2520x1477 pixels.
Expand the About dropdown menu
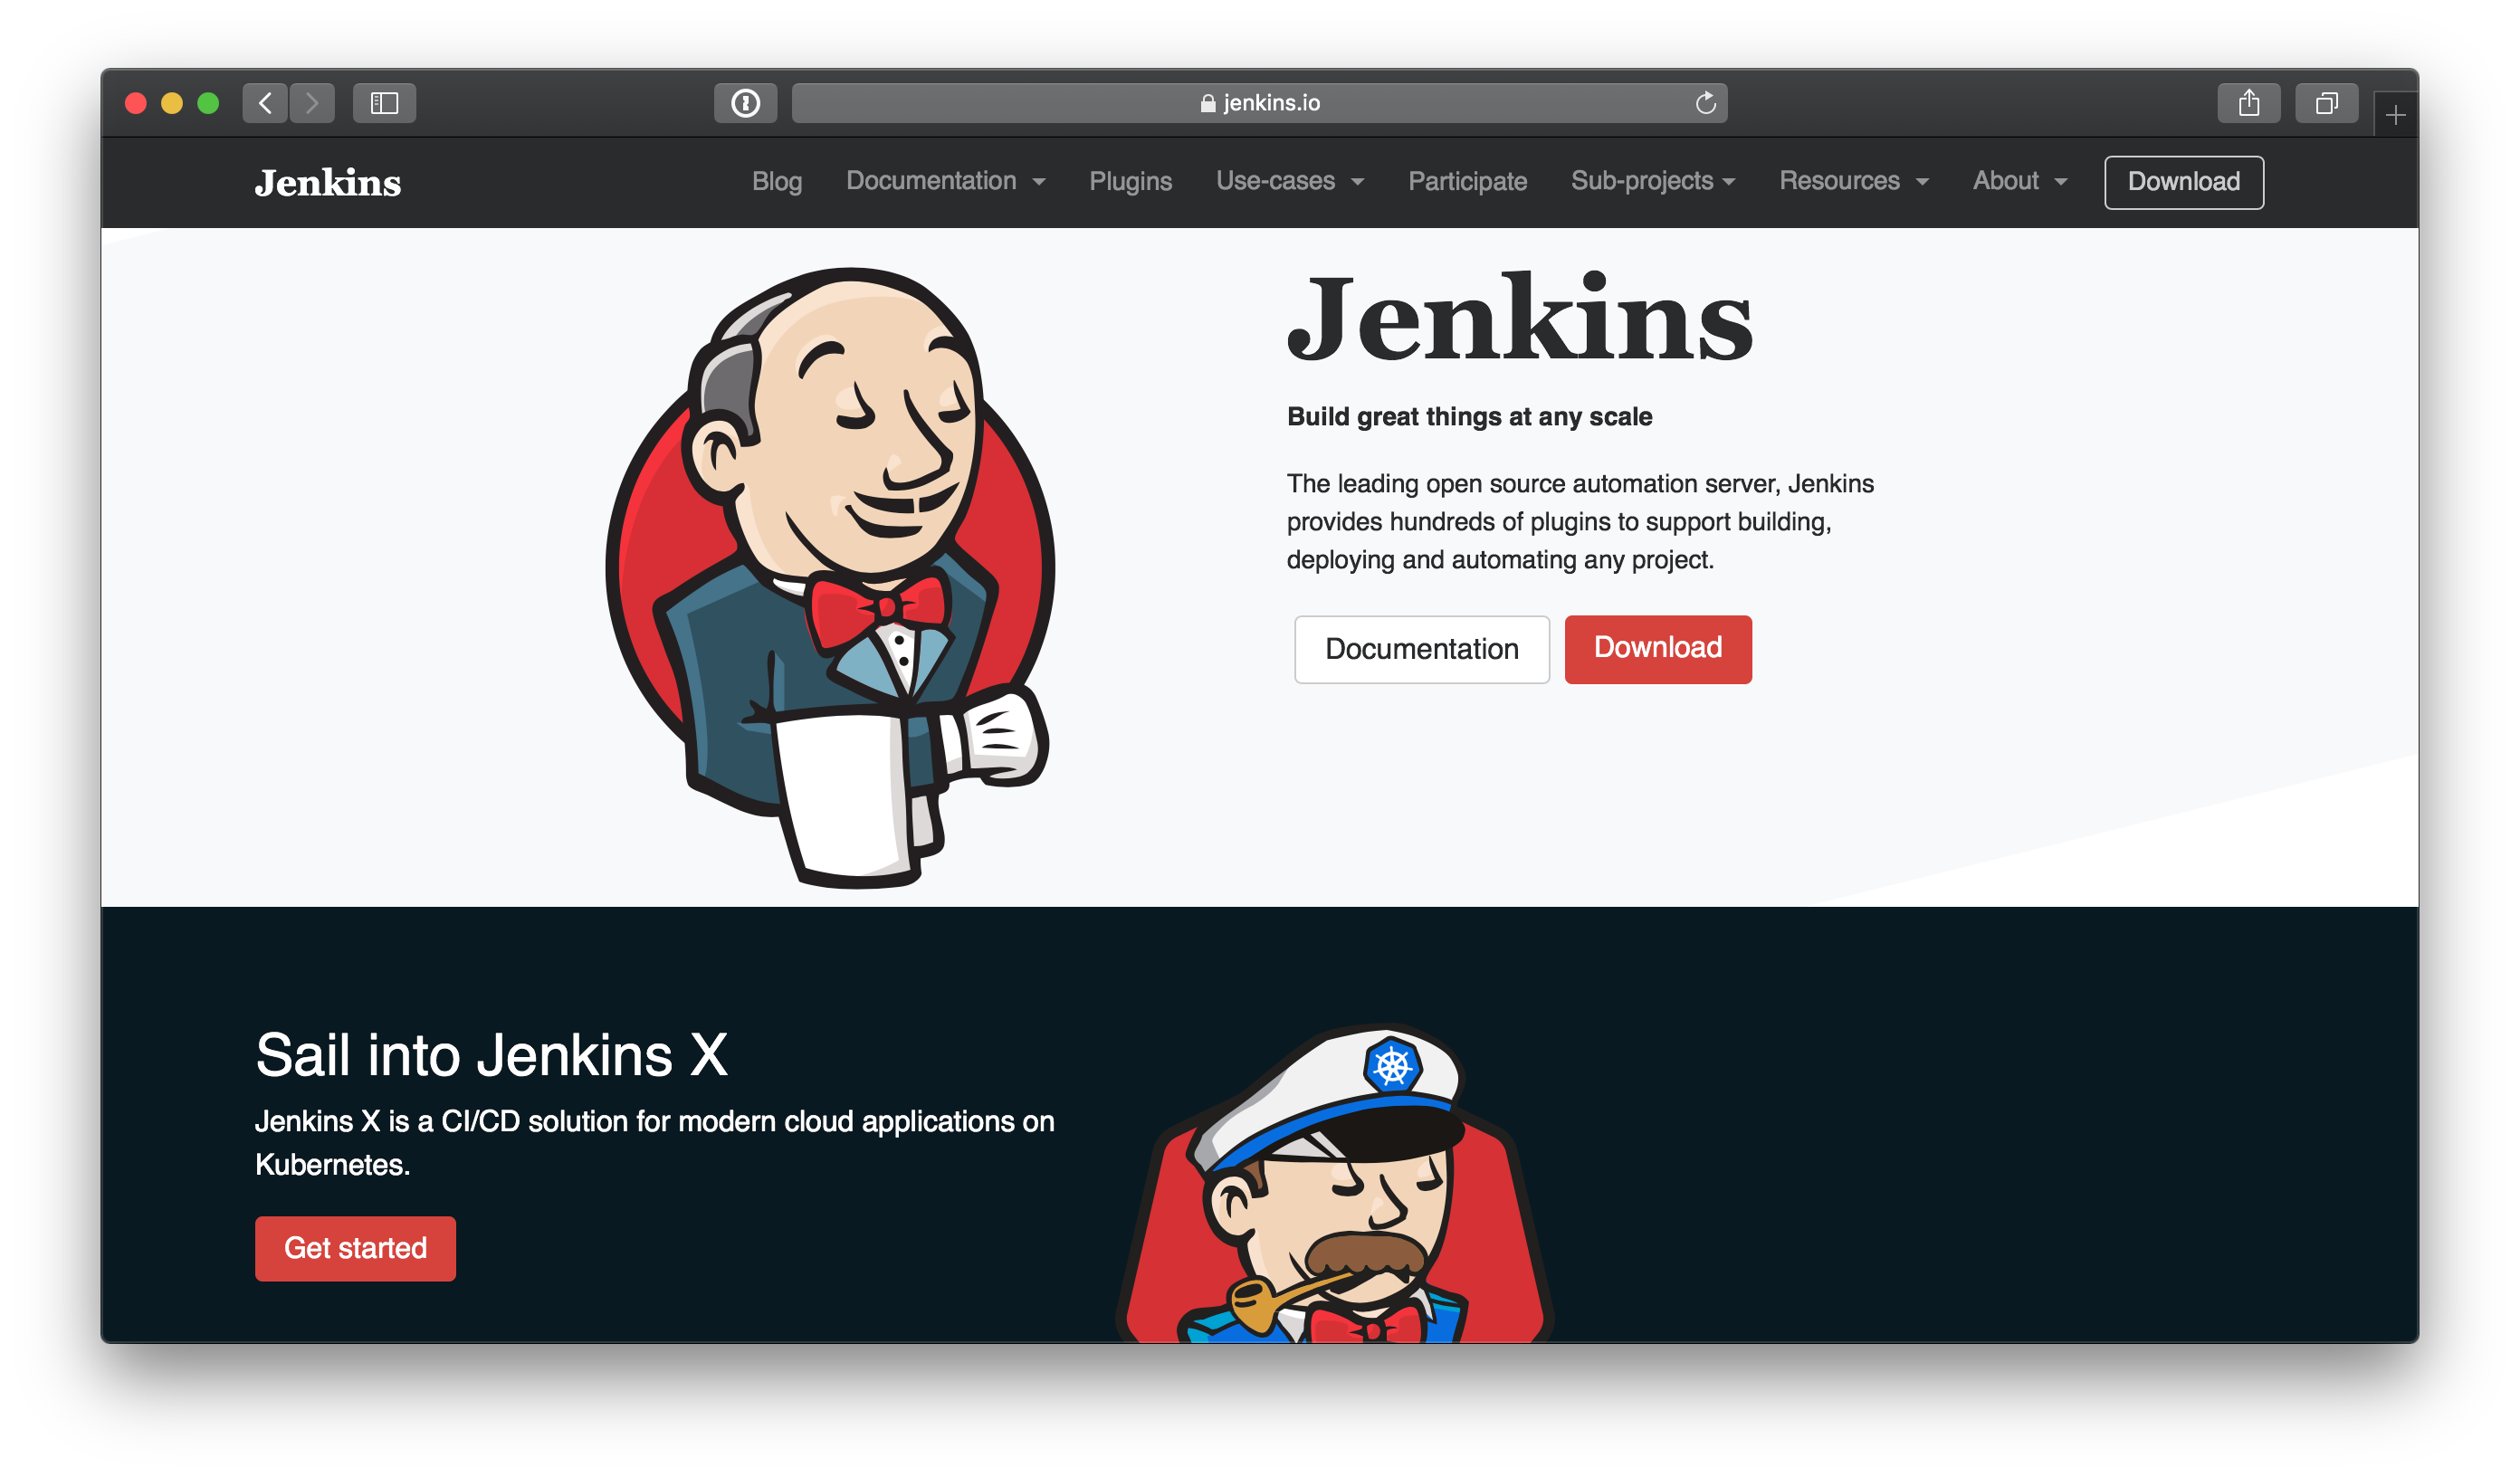2019,181
